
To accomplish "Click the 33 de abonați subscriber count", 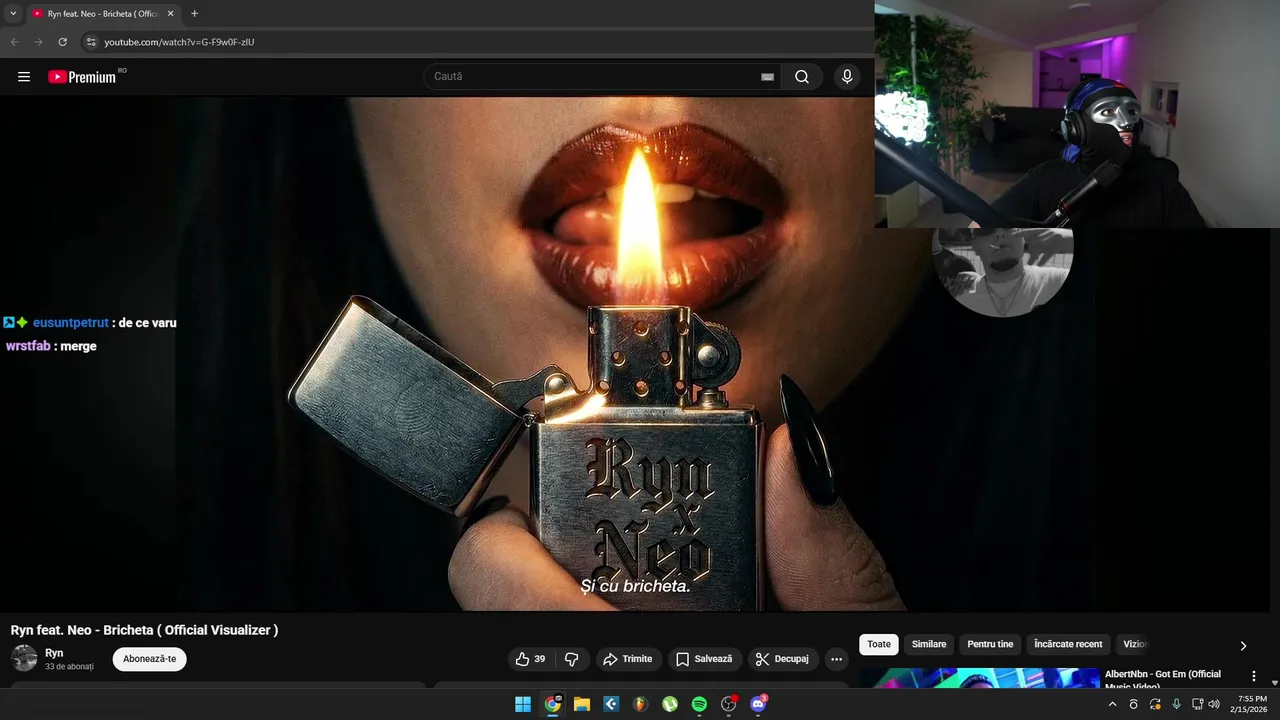I will coord(69,666).
